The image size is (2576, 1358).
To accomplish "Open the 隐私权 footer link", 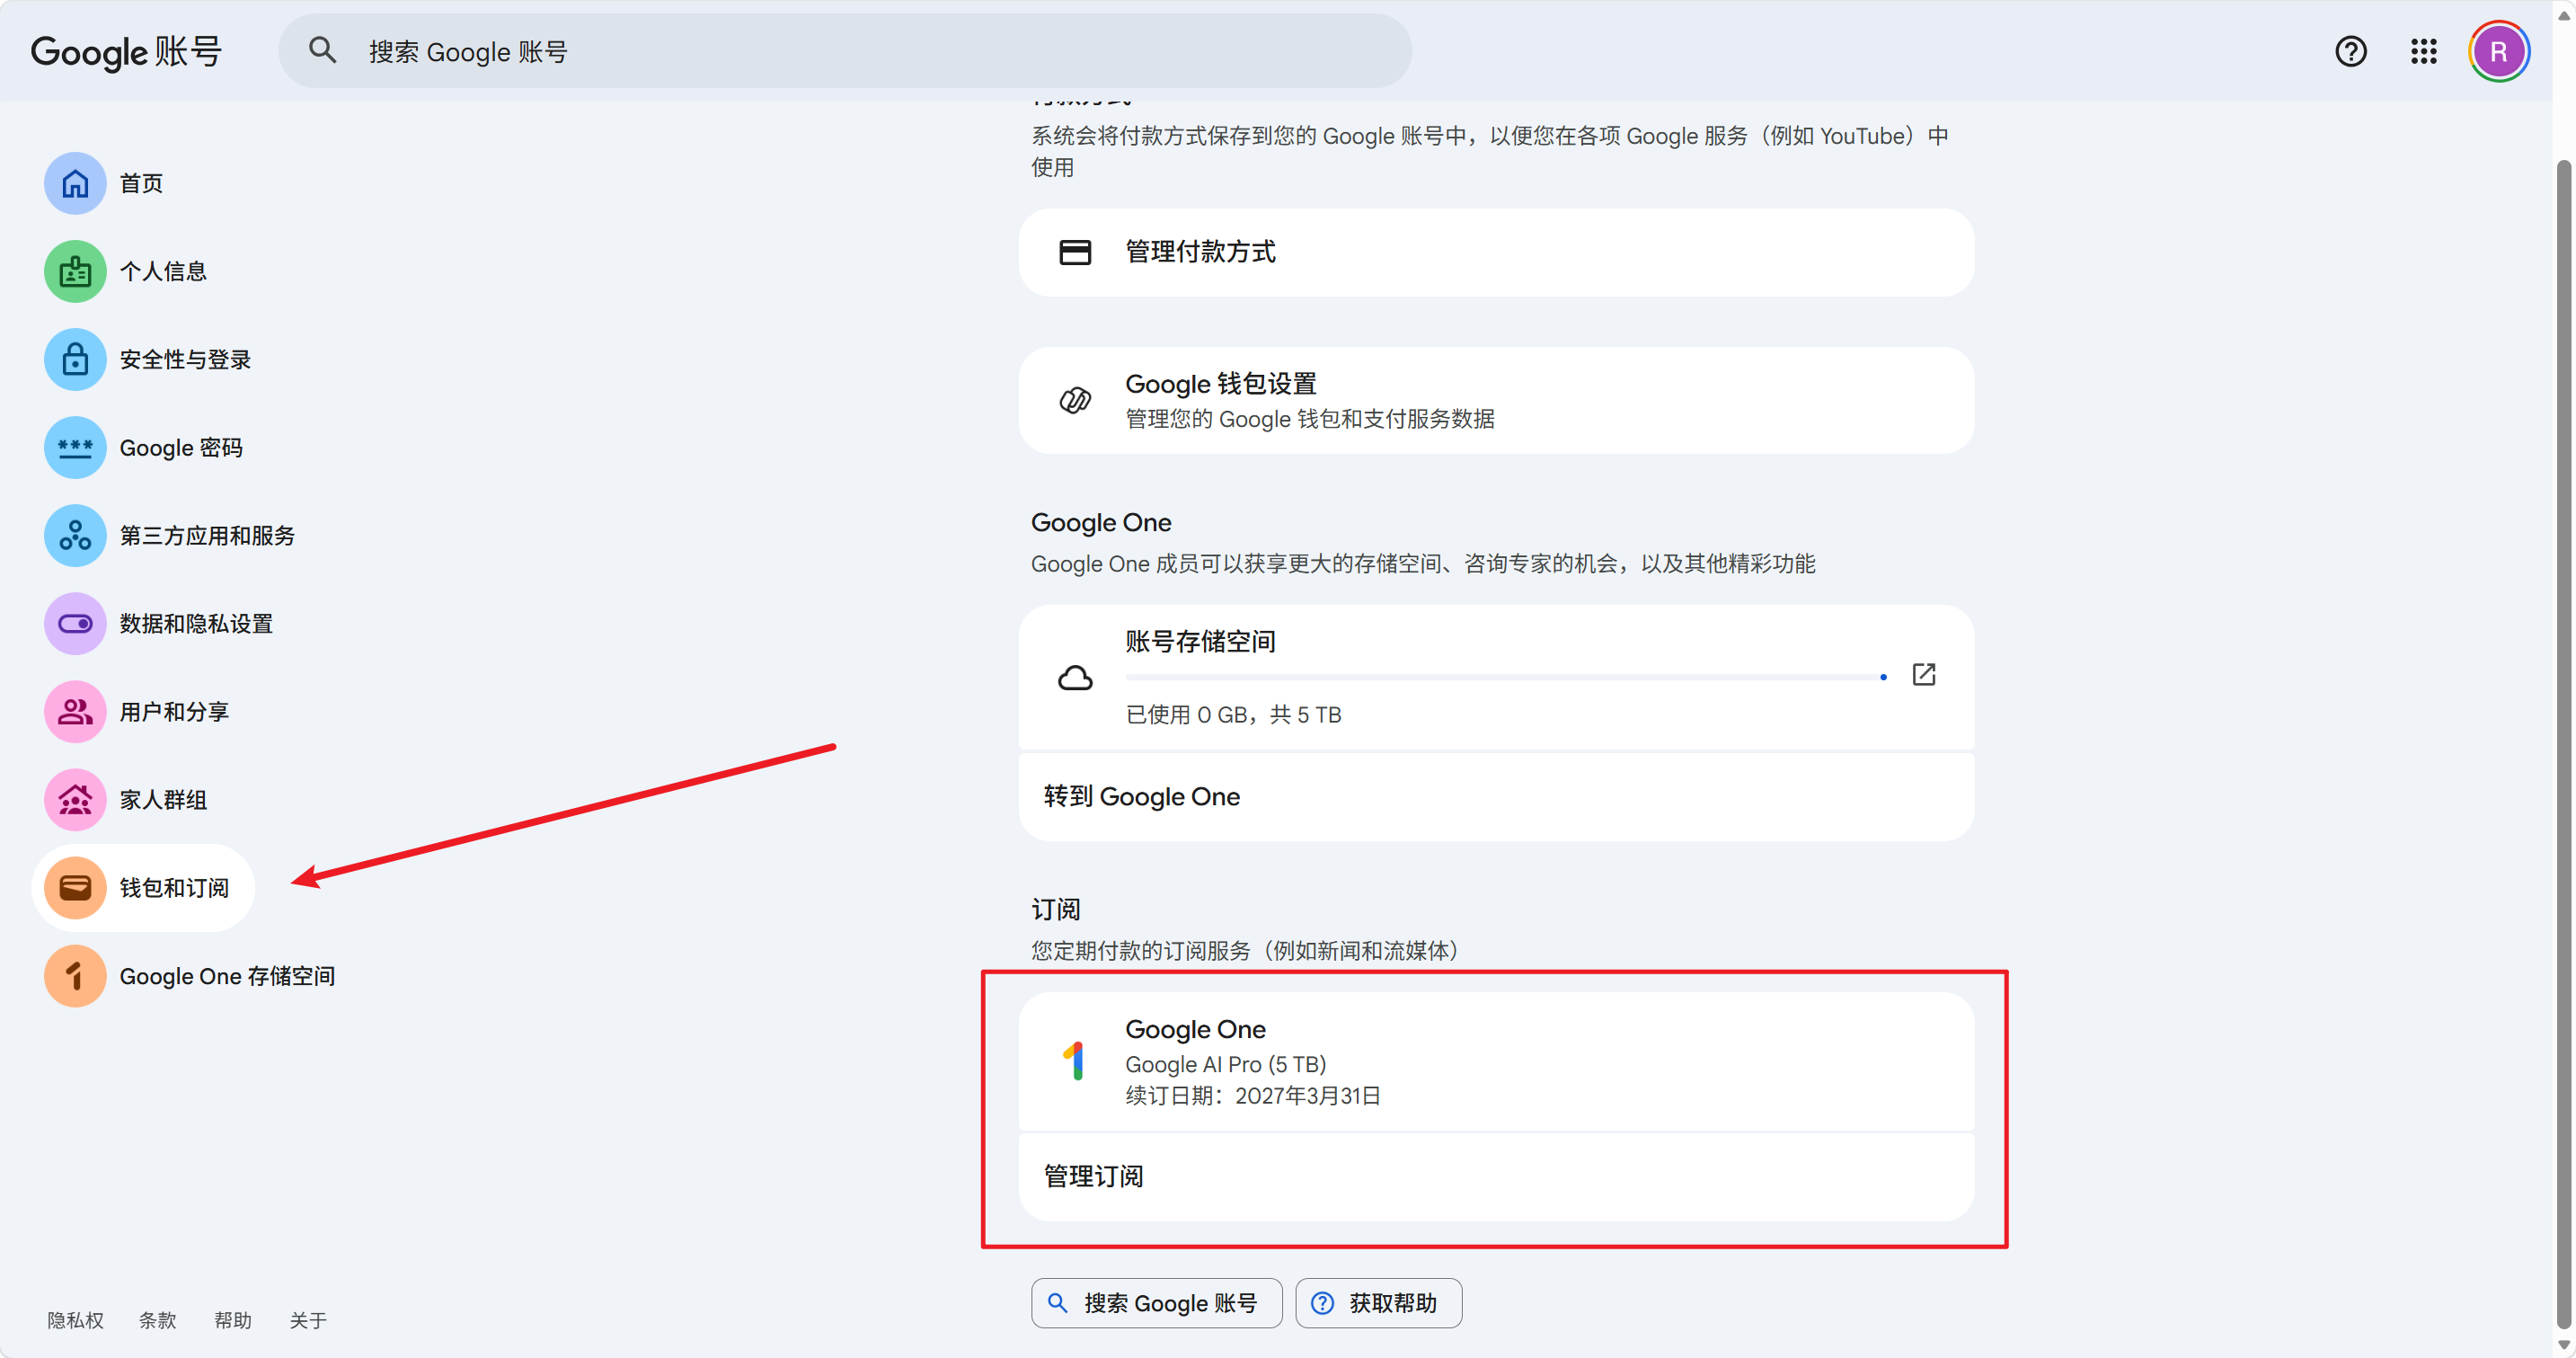I will (75, 1320).
